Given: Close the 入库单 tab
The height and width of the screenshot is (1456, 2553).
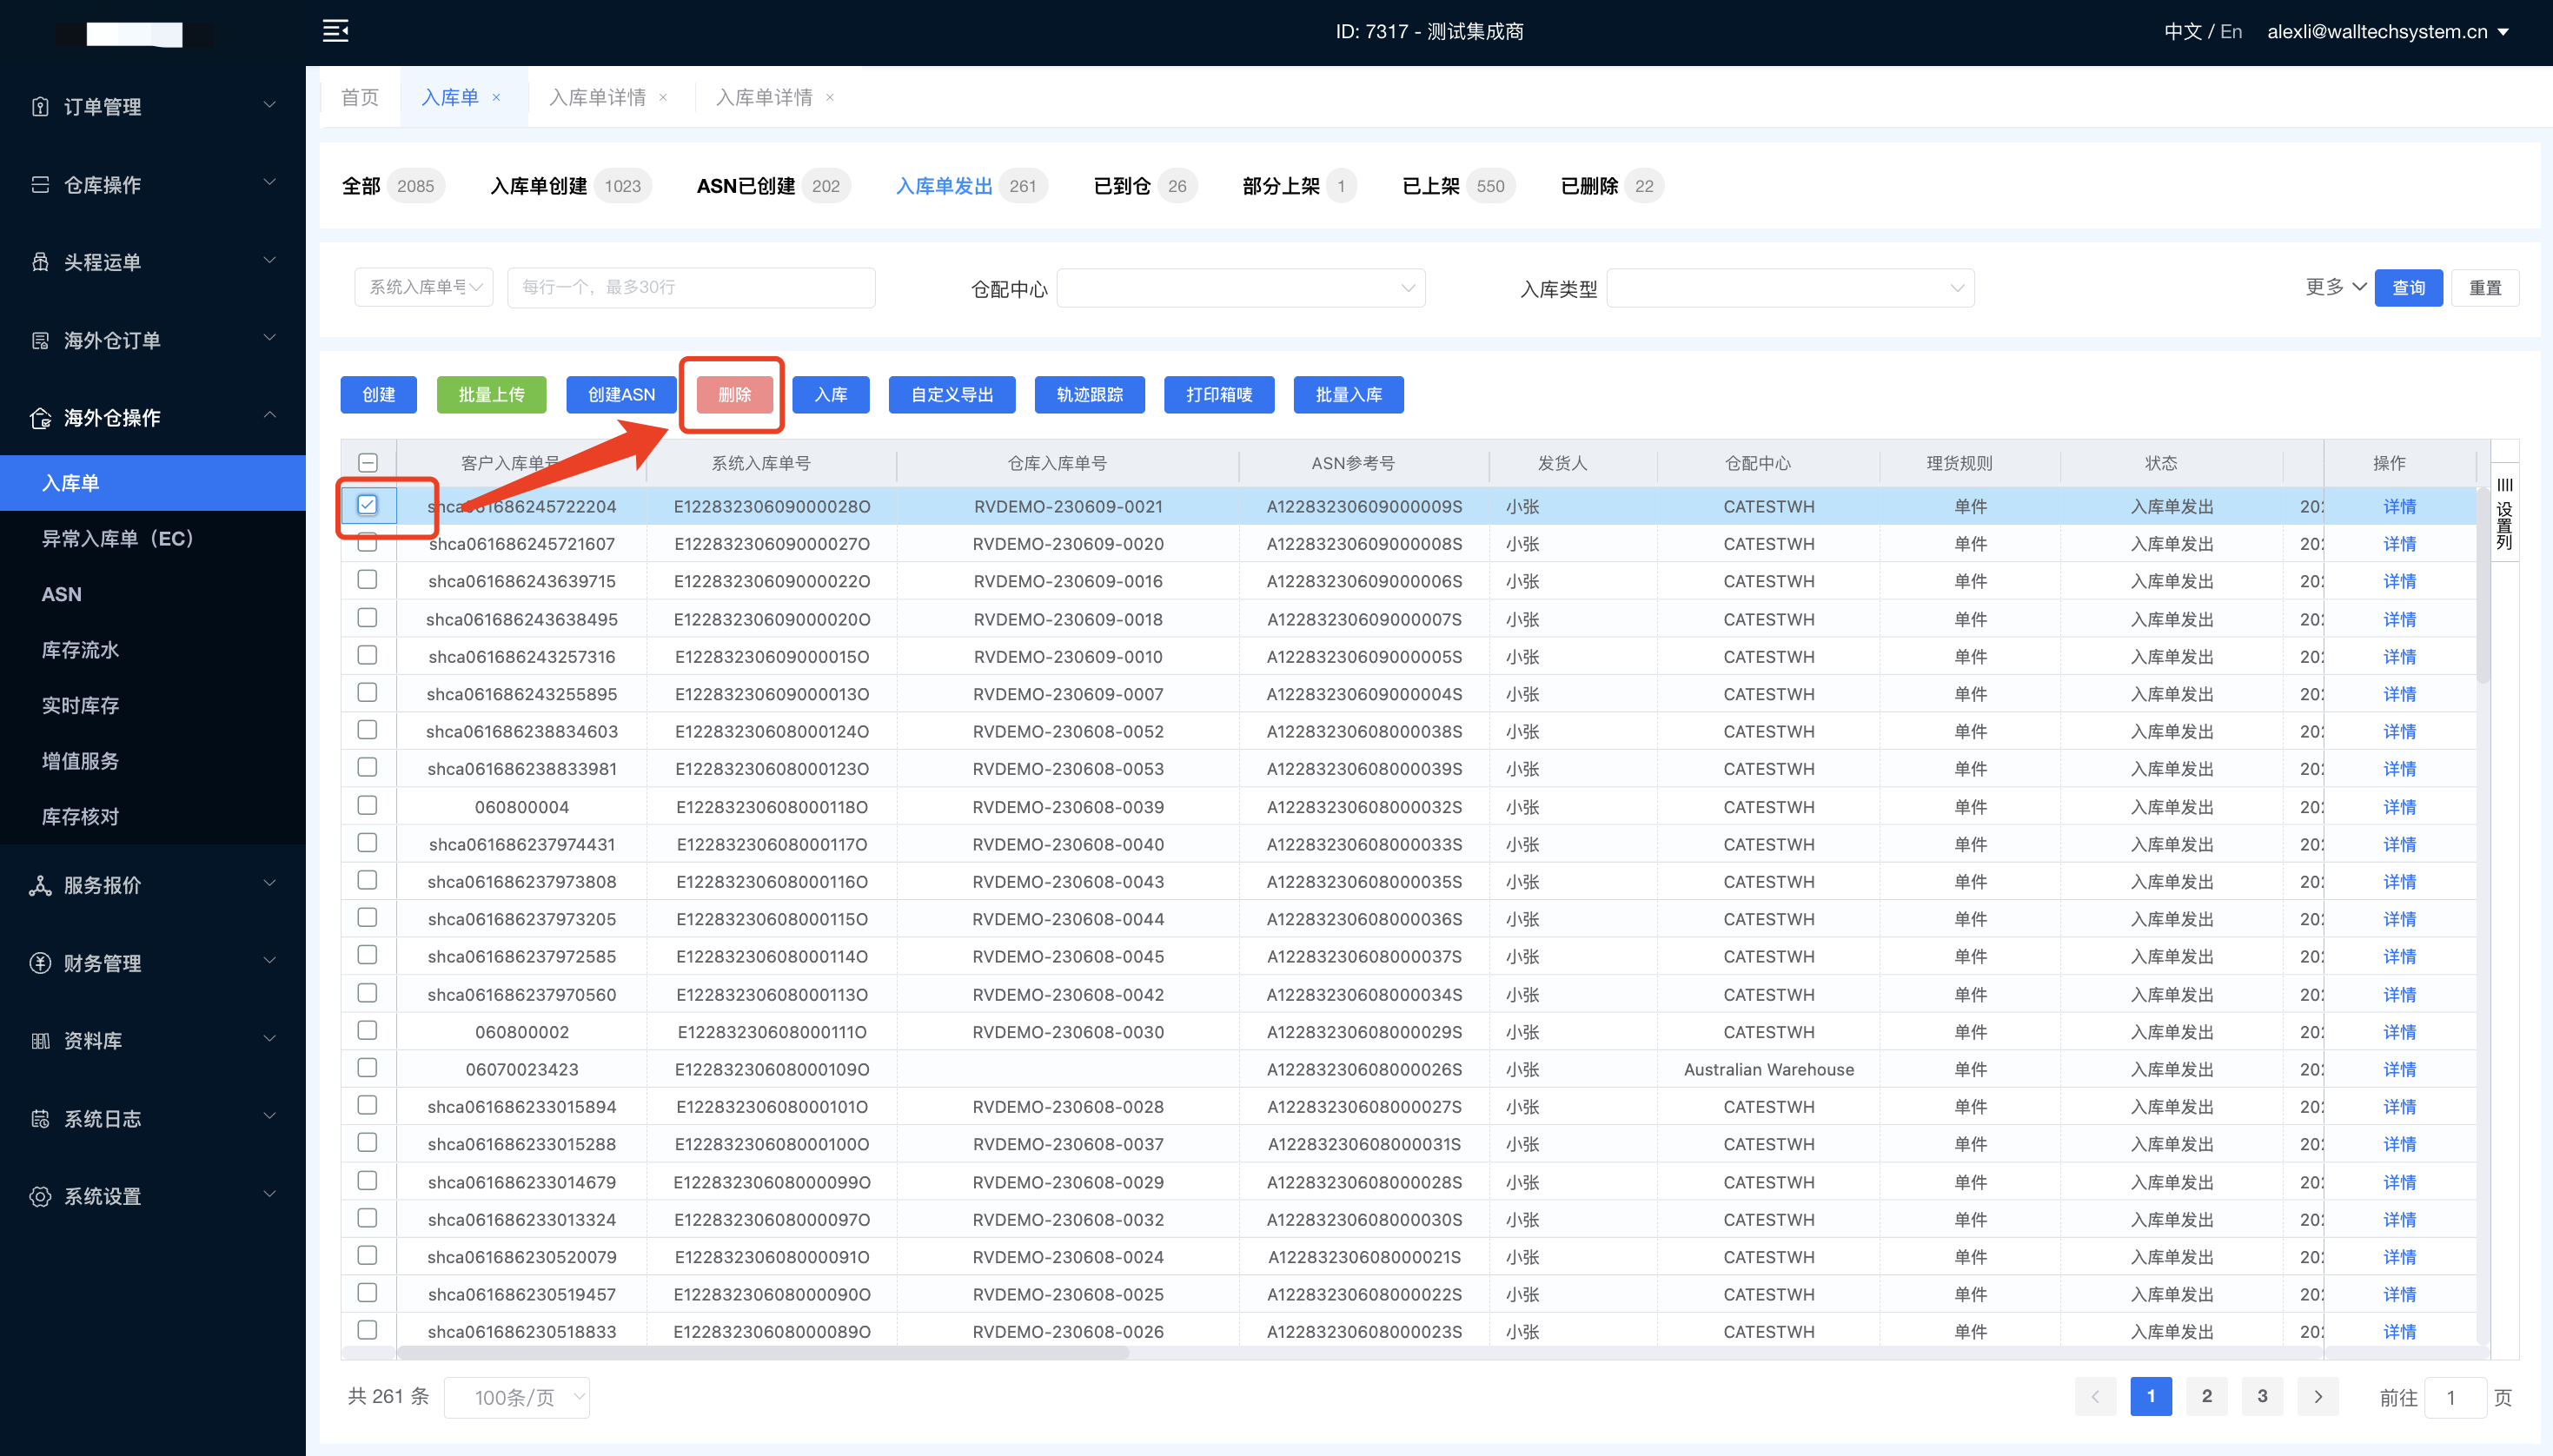Looking at the screenshot, I should click(496, 98).
